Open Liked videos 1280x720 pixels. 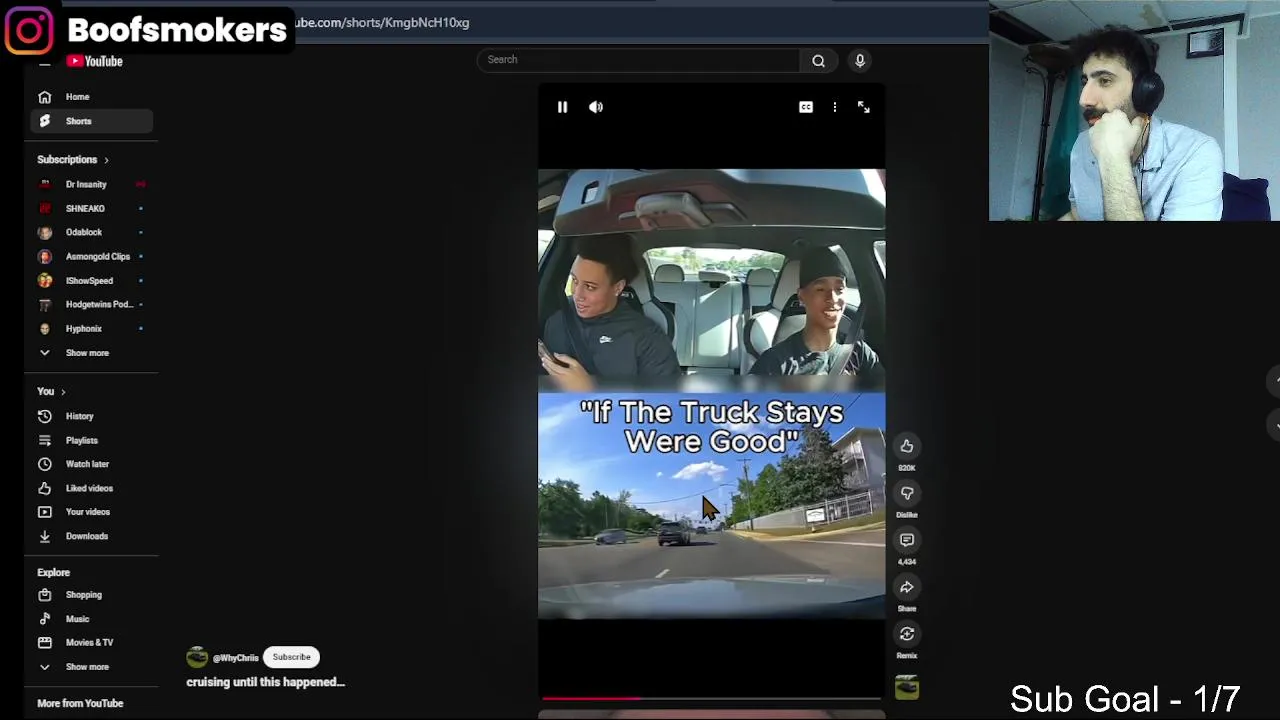(x=88, y=488)
